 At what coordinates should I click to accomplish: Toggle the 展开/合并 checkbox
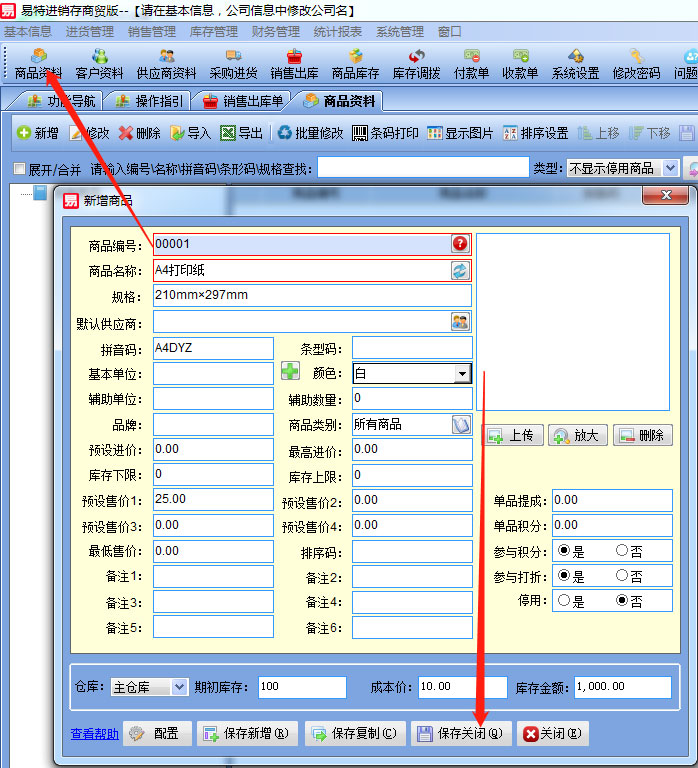[x=20, y=169]
